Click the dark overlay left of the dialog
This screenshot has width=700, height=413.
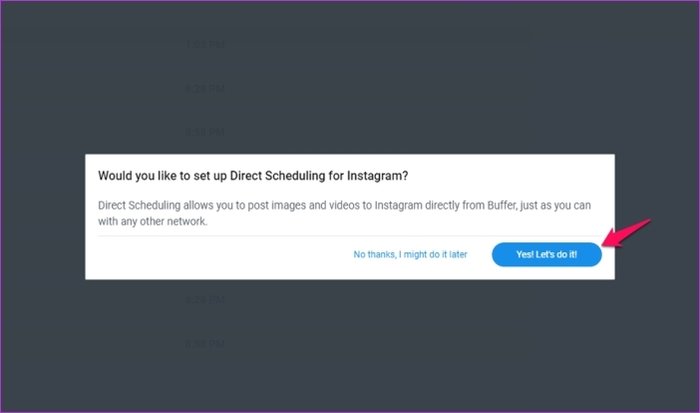click(x=42, y=215)
